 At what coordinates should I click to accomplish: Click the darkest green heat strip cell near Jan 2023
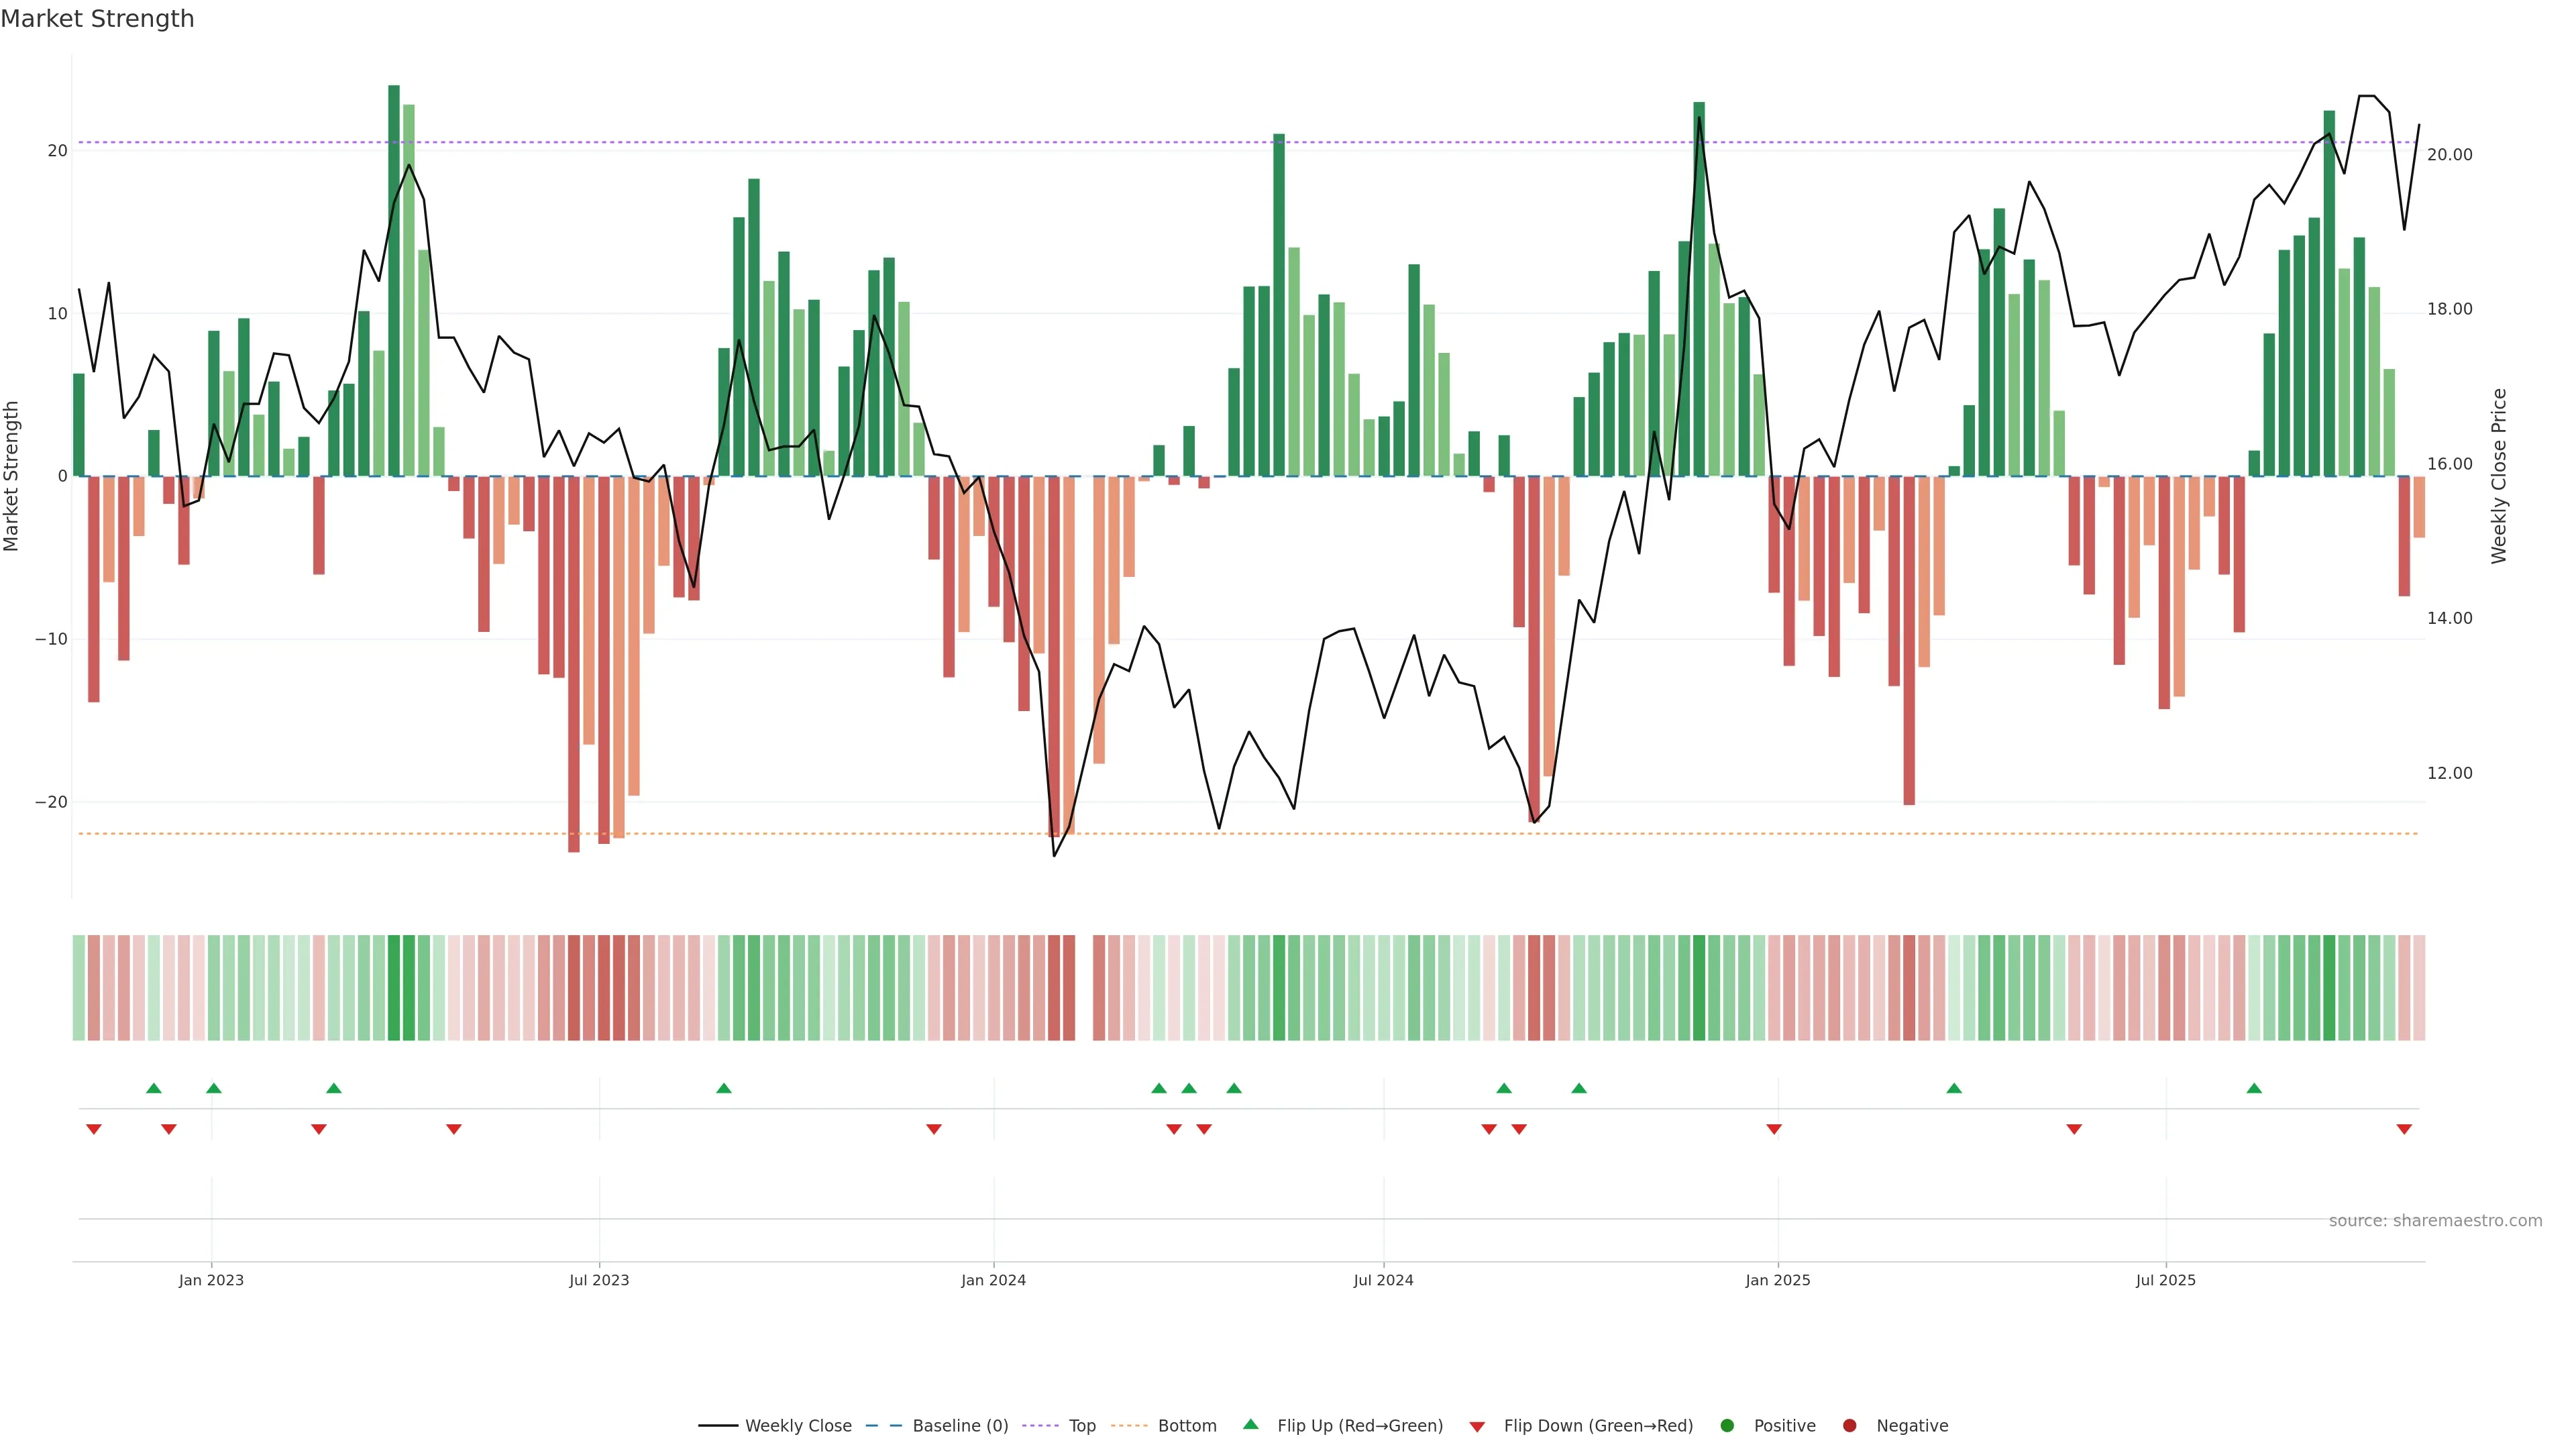(394, 988)
